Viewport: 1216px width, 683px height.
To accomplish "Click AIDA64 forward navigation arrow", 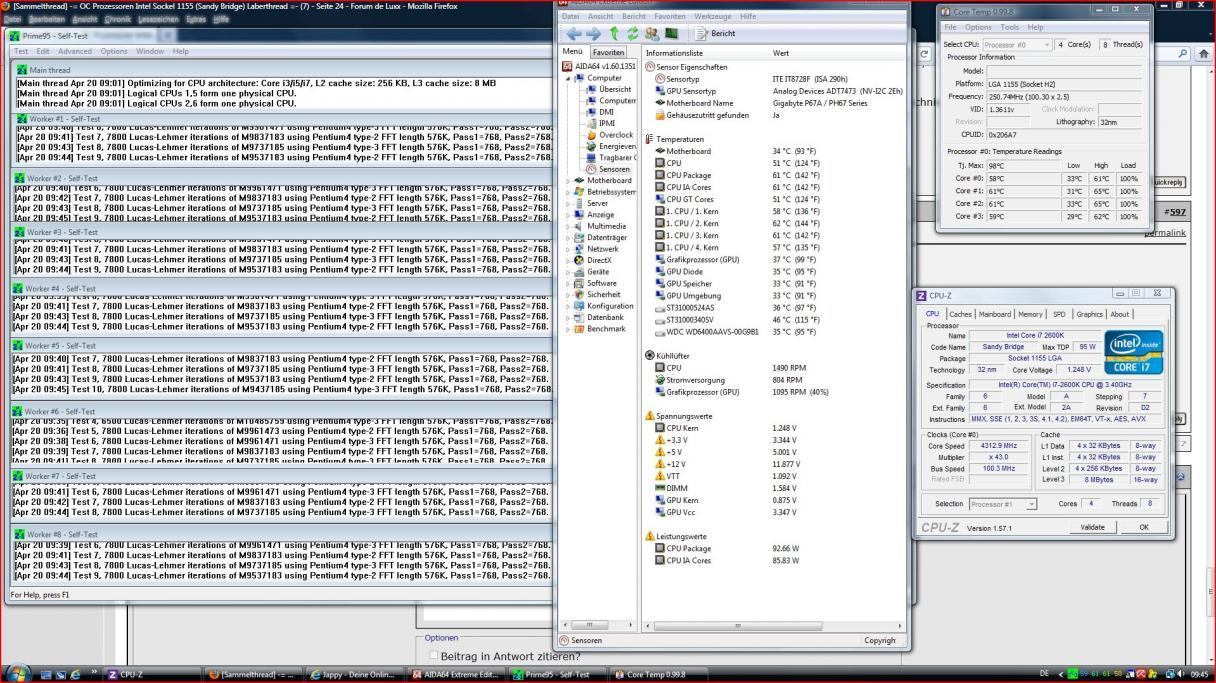I will pos(593,34).
